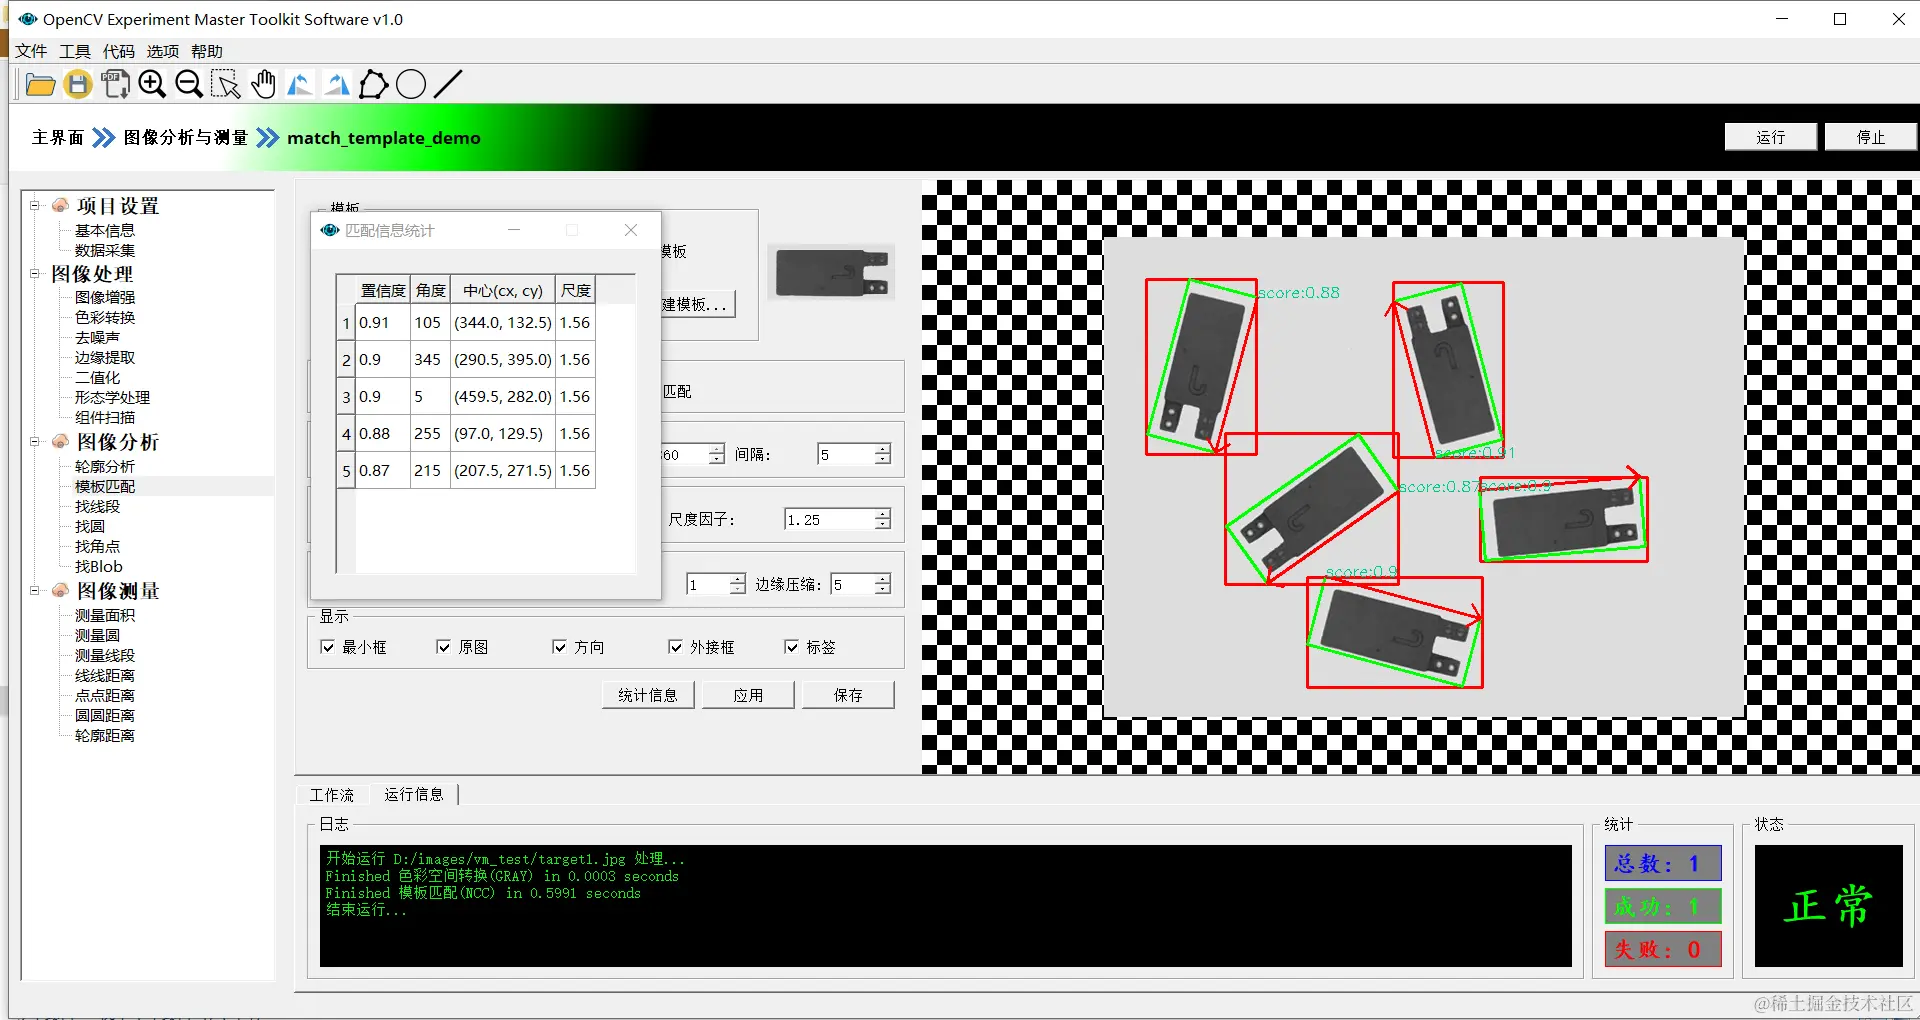Select 基本信息 in the tree

105,230
